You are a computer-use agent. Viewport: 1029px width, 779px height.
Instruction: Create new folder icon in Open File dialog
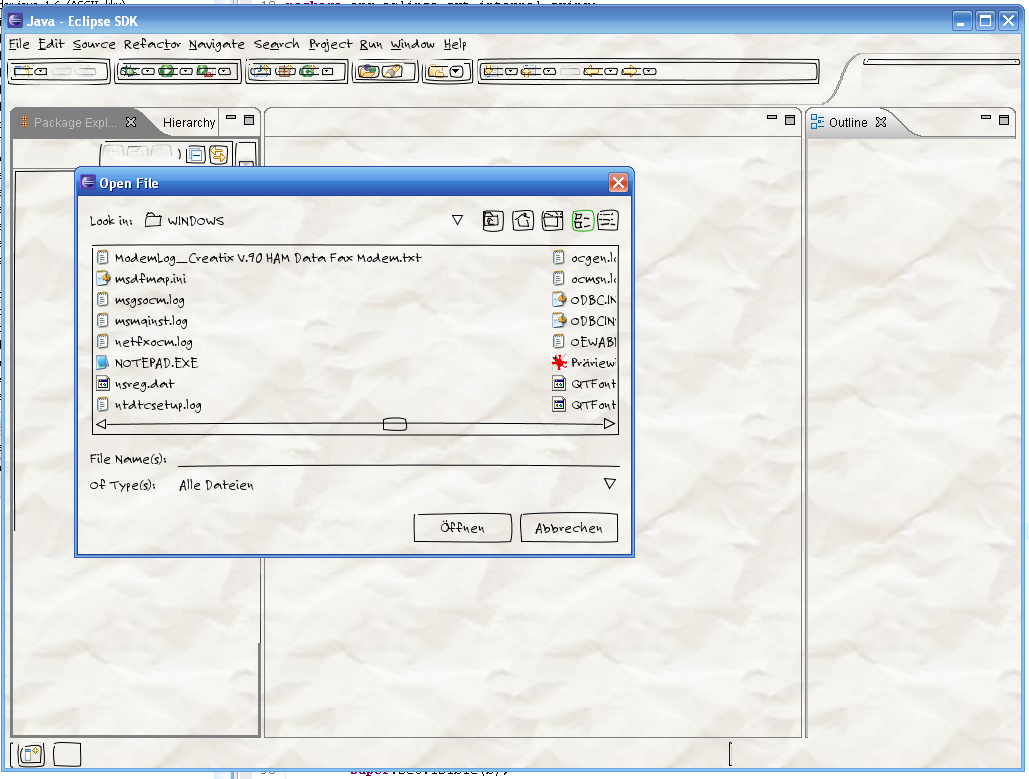point(553,221)
